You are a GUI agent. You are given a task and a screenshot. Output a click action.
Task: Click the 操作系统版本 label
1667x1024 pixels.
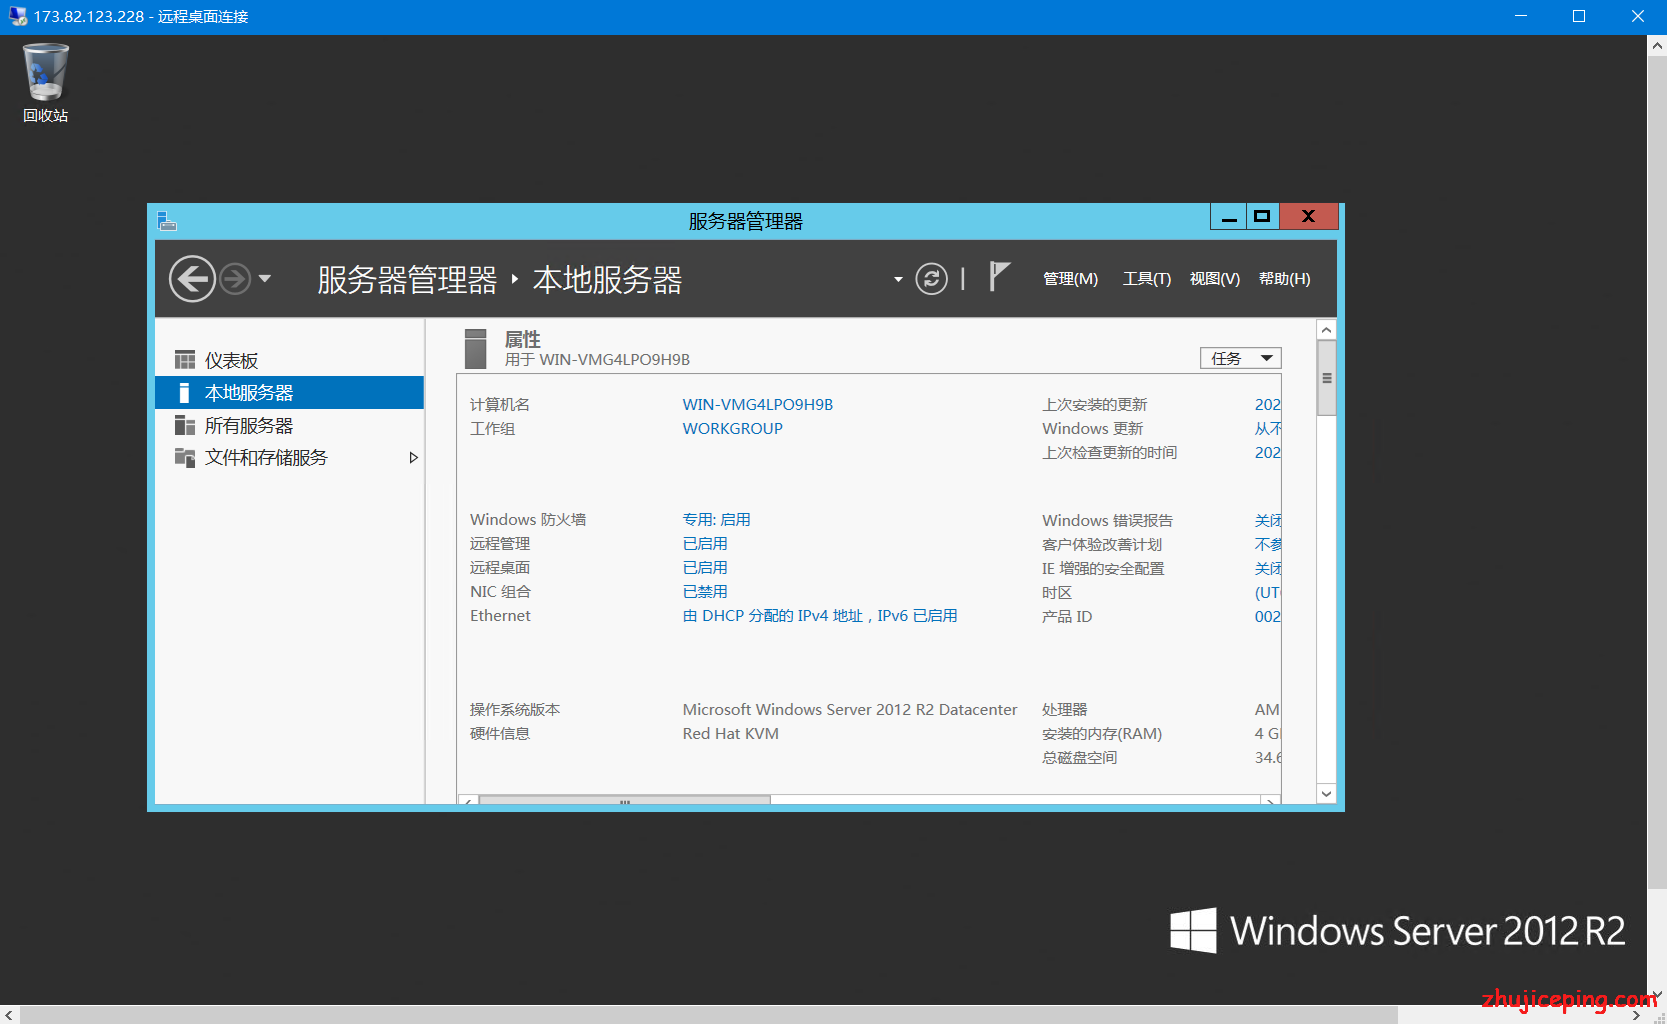pyautogui.click(x=515, y=710)
